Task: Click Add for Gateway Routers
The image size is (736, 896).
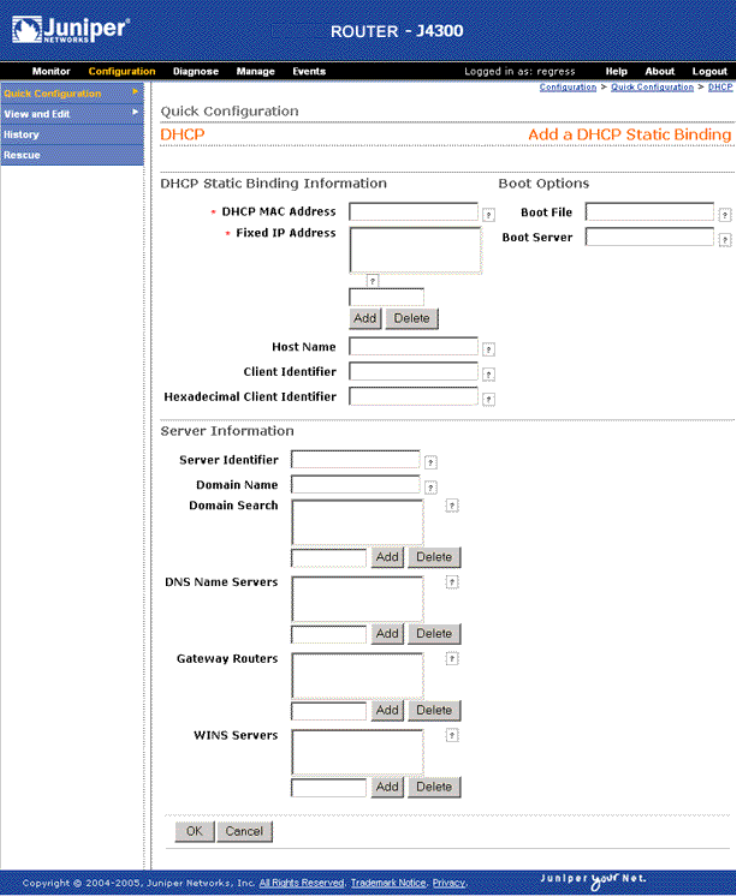Action: pyautogui.click(x=387, y=710)
